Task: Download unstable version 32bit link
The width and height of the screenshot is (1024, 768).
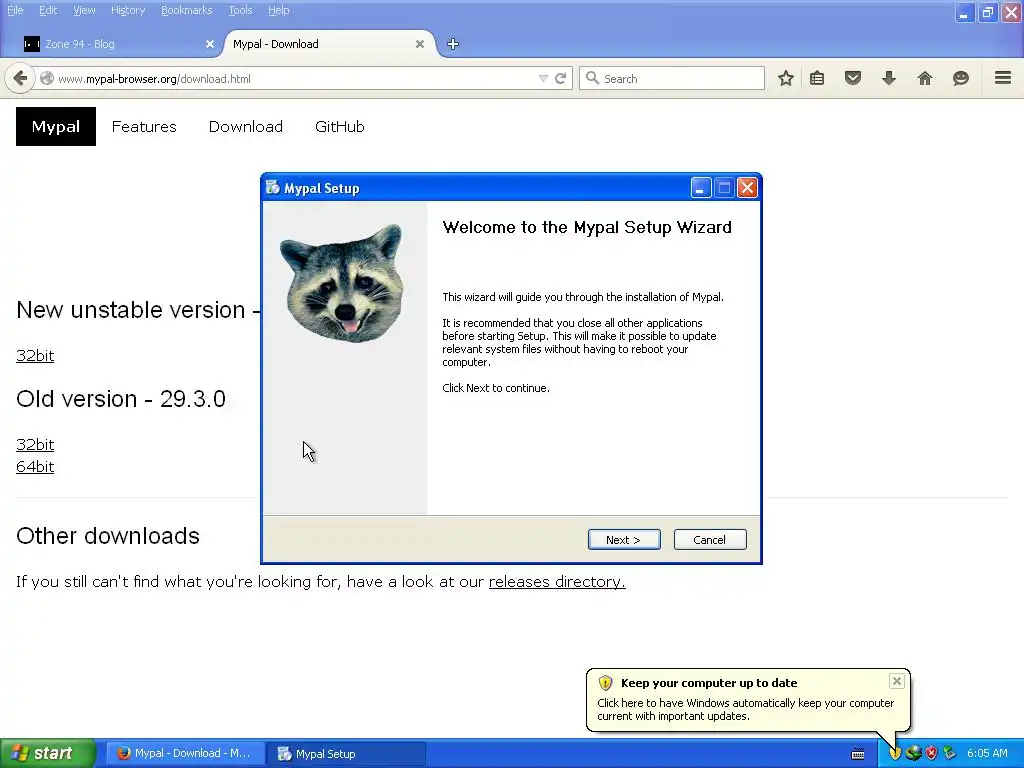Action: pos(35,355)
